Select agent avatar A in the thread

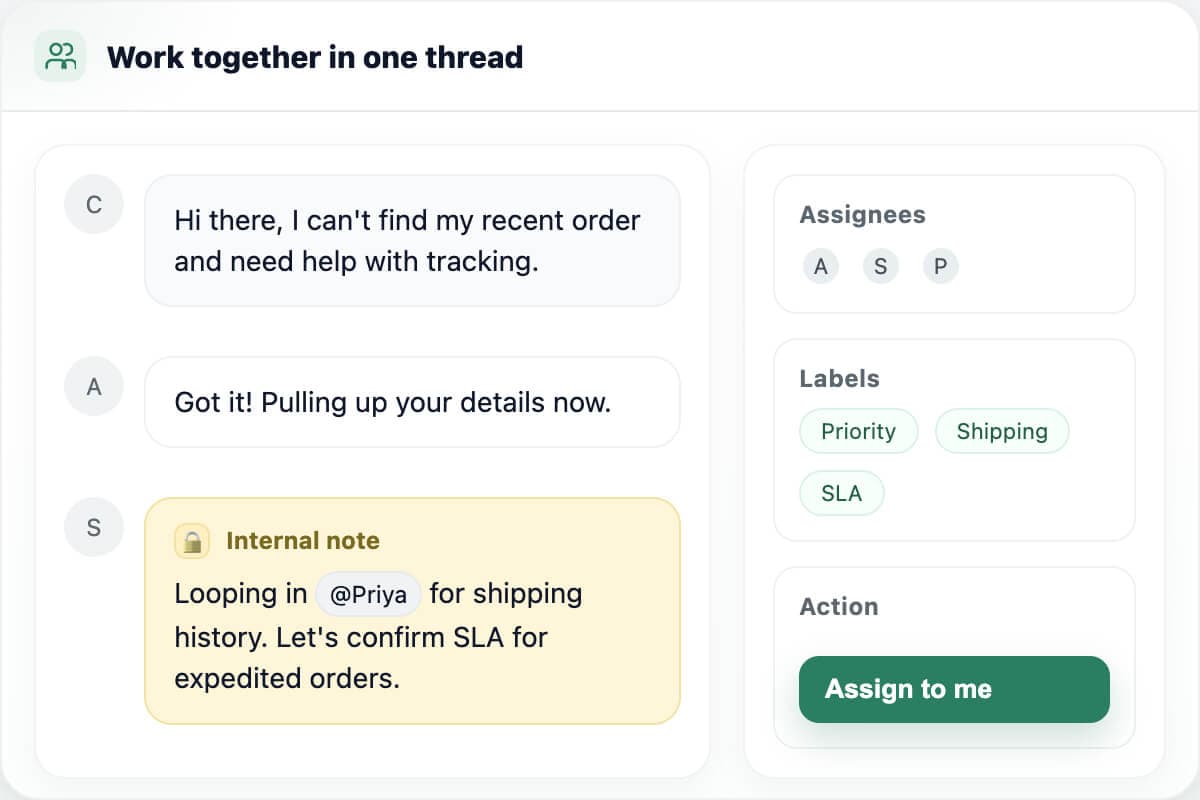point(93,386)
